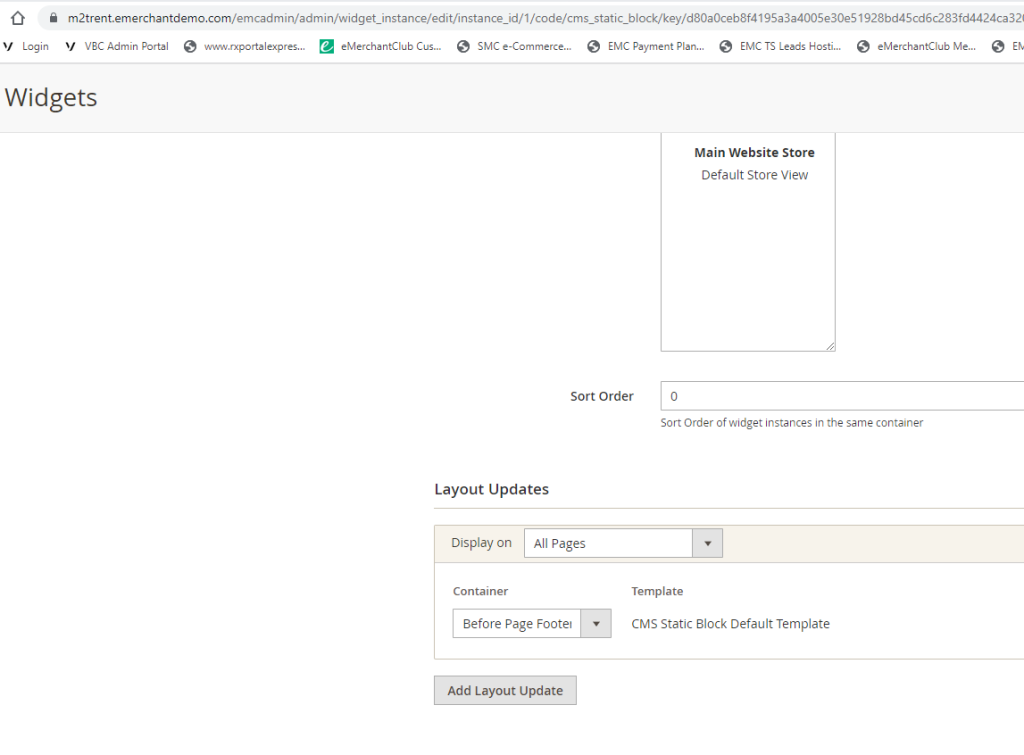Open the VBC Admin Portal bookmark

pos(117,46)
